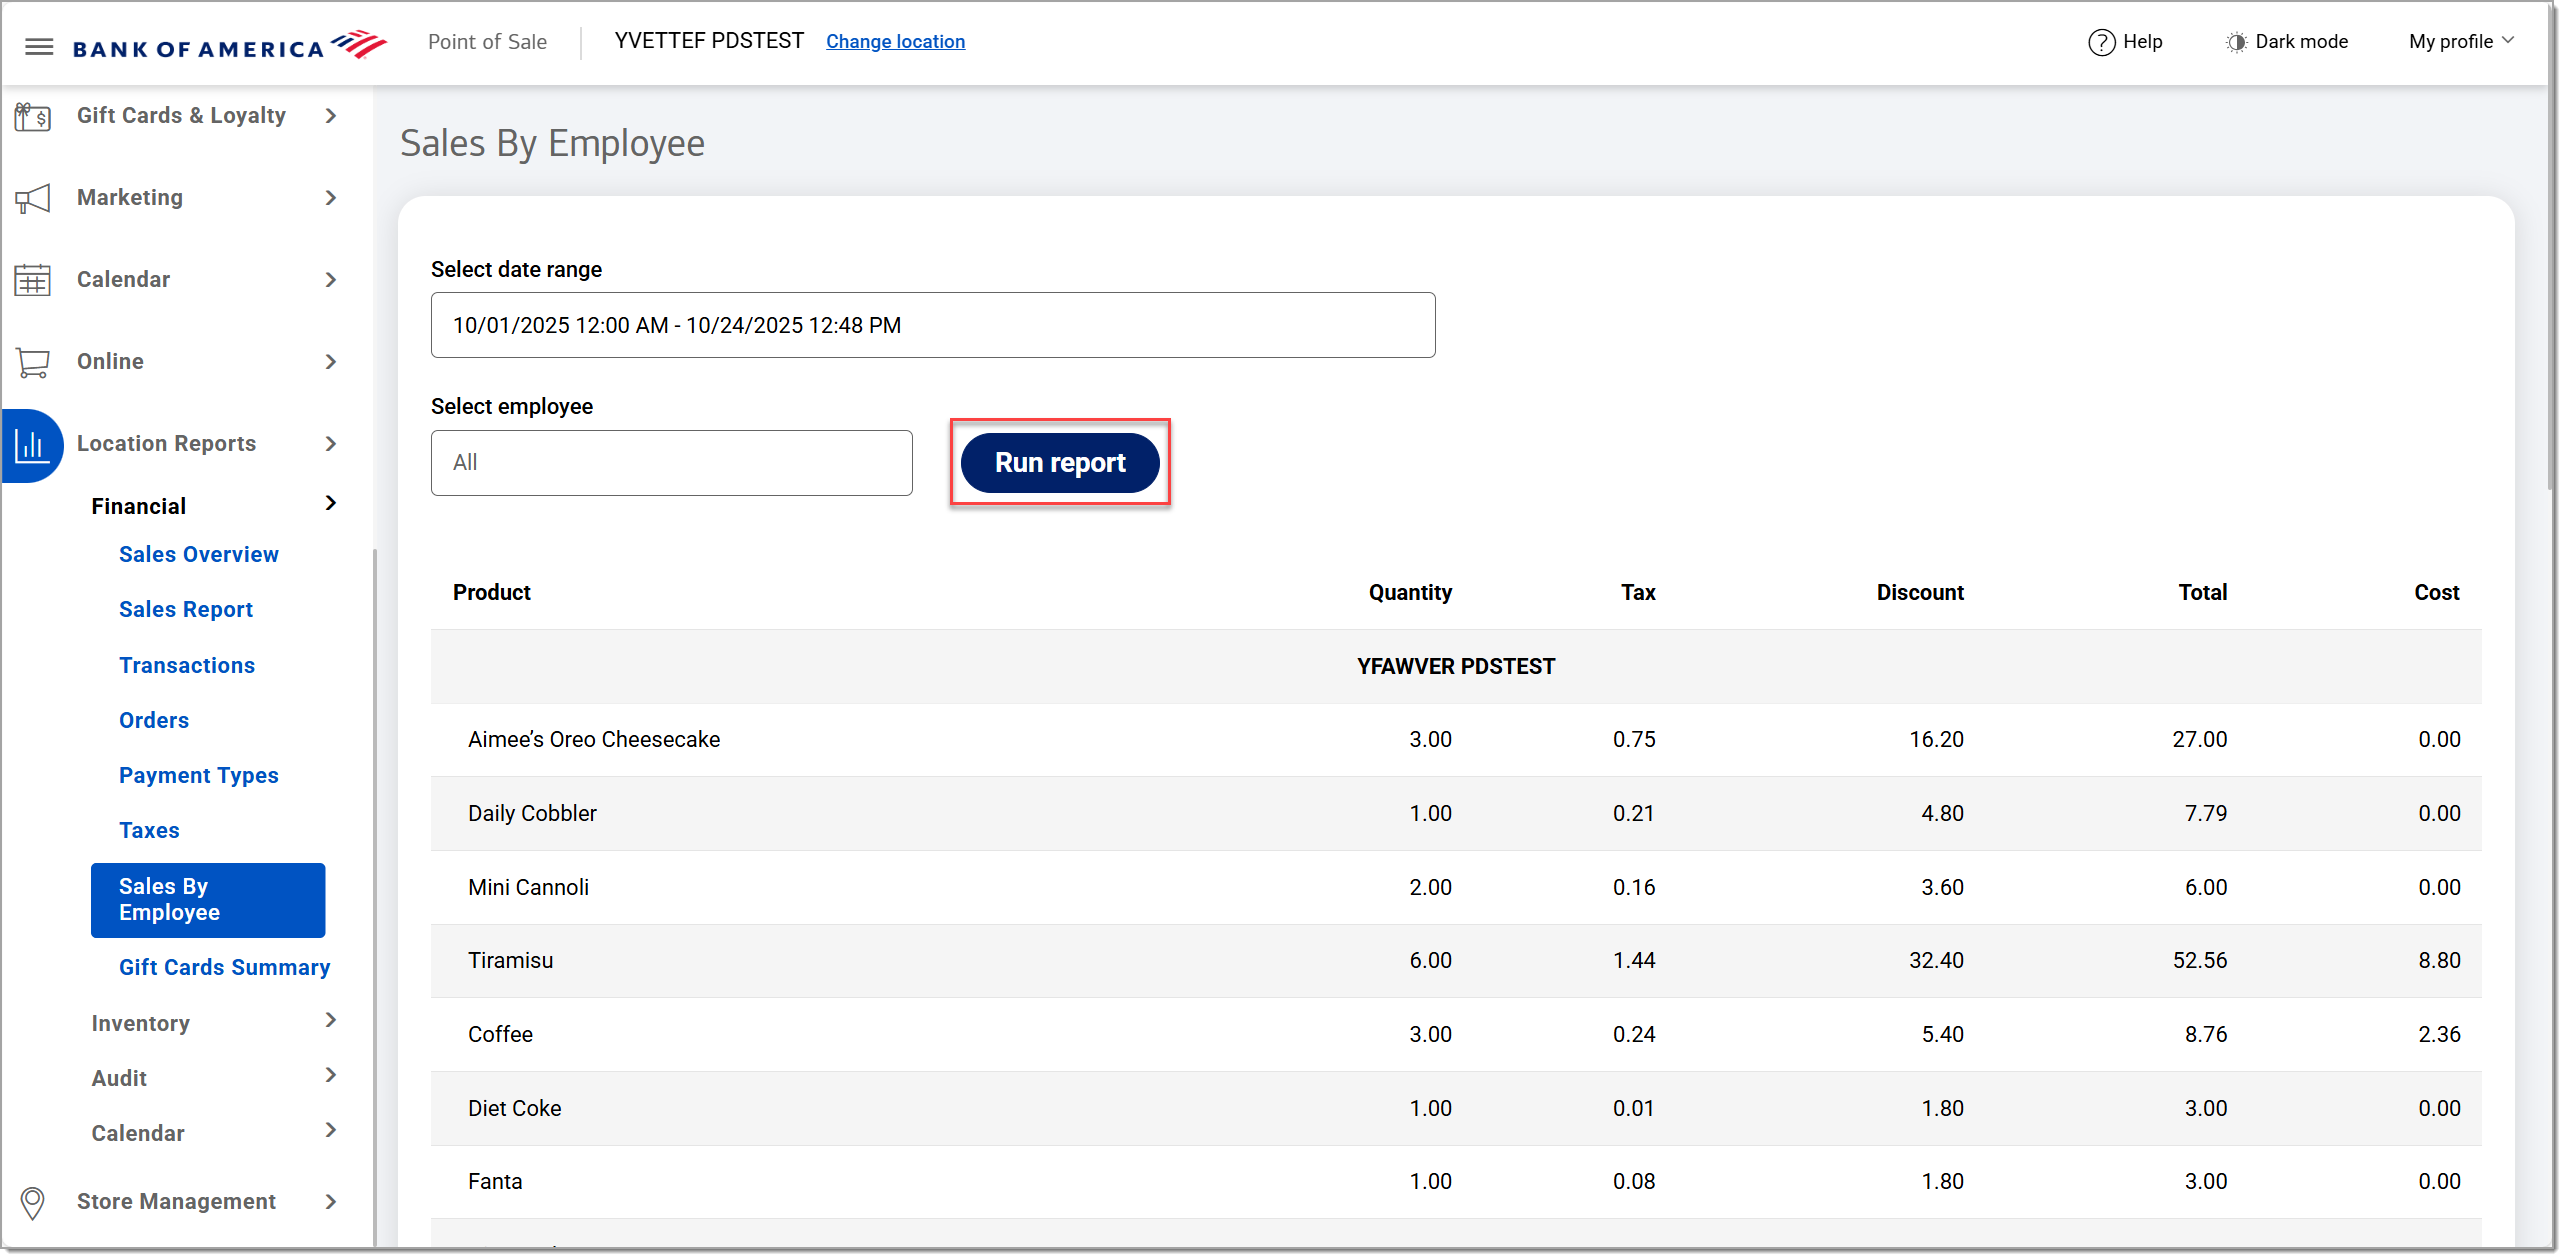Click the Store Management location pin icon
This screenshot has width=2564, height=1259.
click(33, 1202)
